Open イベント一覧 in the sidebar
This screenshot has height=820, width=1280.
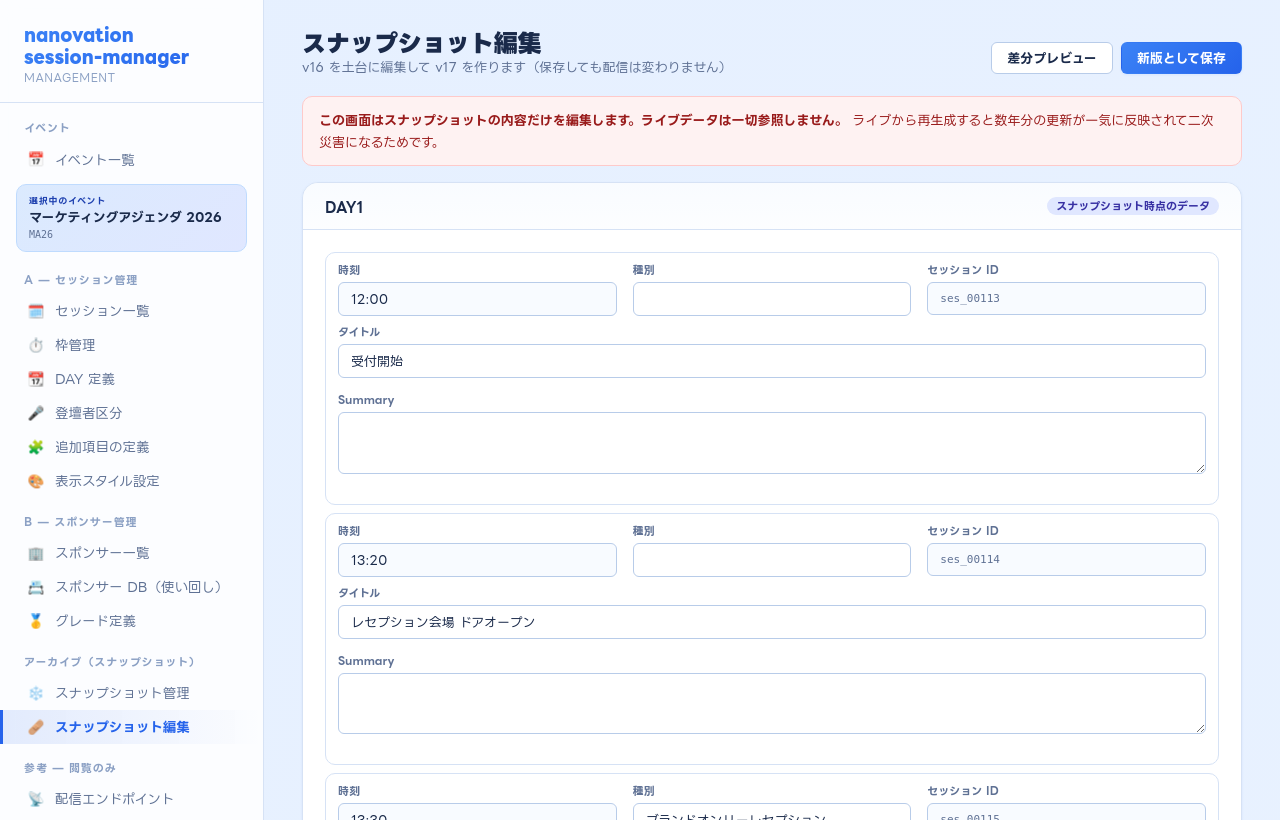coord(131,159)
